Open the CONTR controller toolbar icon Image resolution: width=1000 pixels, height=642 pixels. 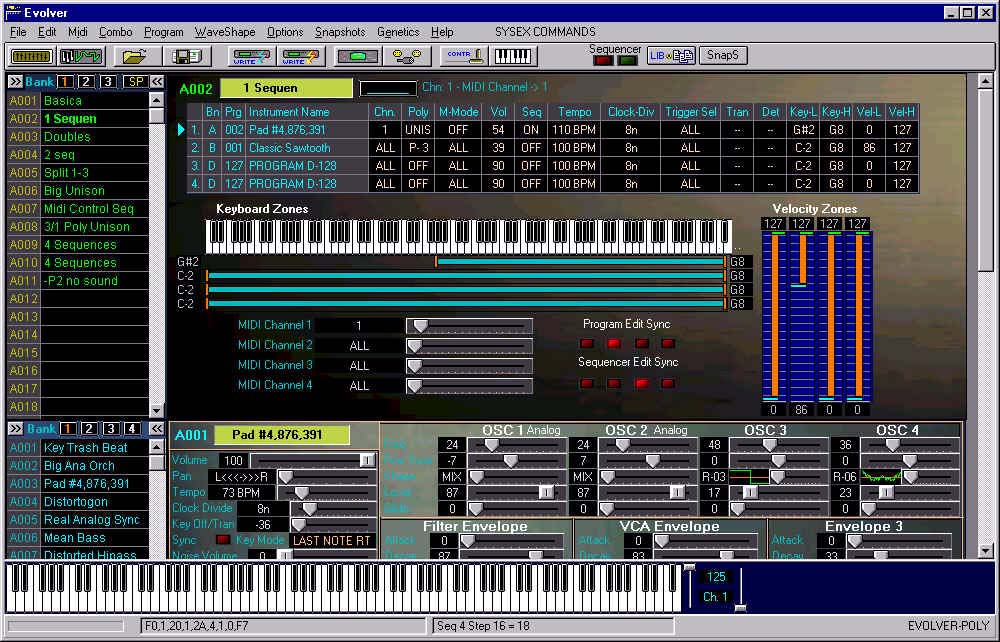(x=464, y=56)
